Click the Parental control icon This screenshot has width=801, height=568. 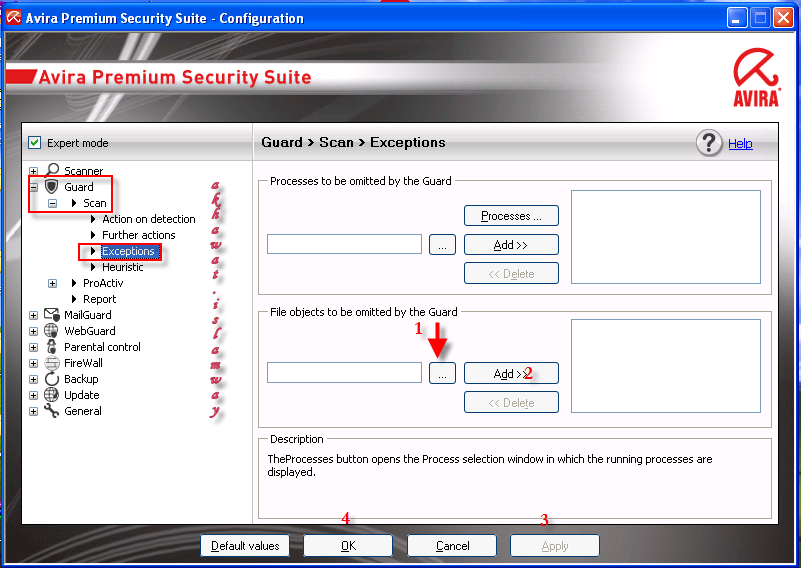(52, 347)
